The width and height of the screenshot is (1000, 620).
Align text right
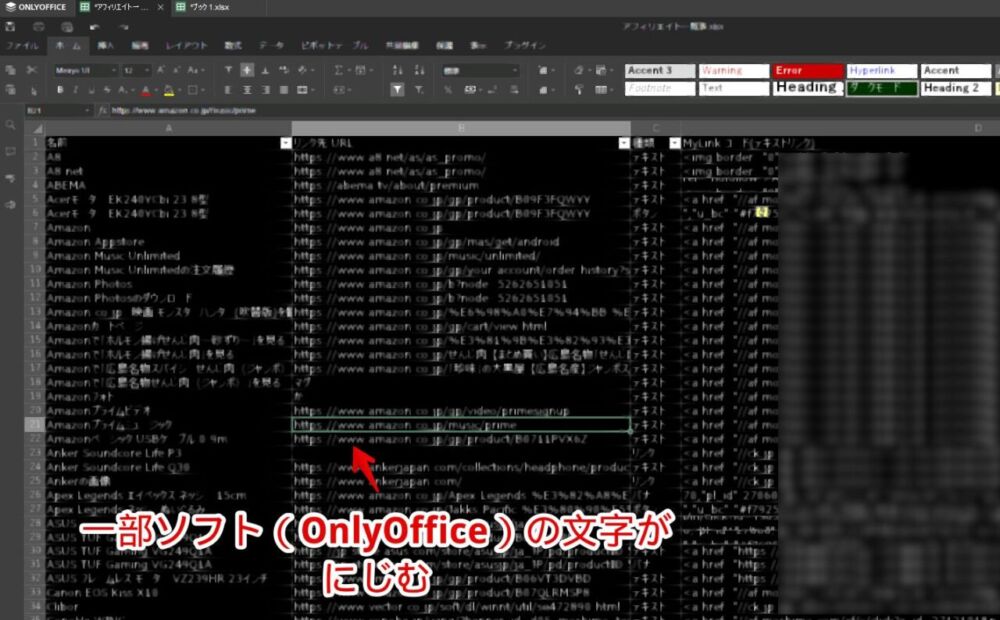(265, 90)
